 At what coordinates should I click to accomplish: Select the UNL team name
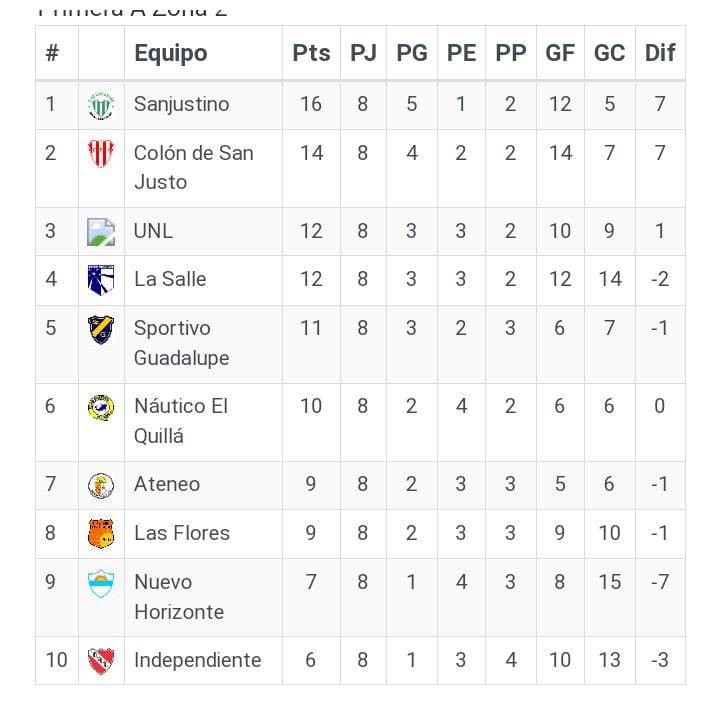pyautogui.click(x=153, y=230)
